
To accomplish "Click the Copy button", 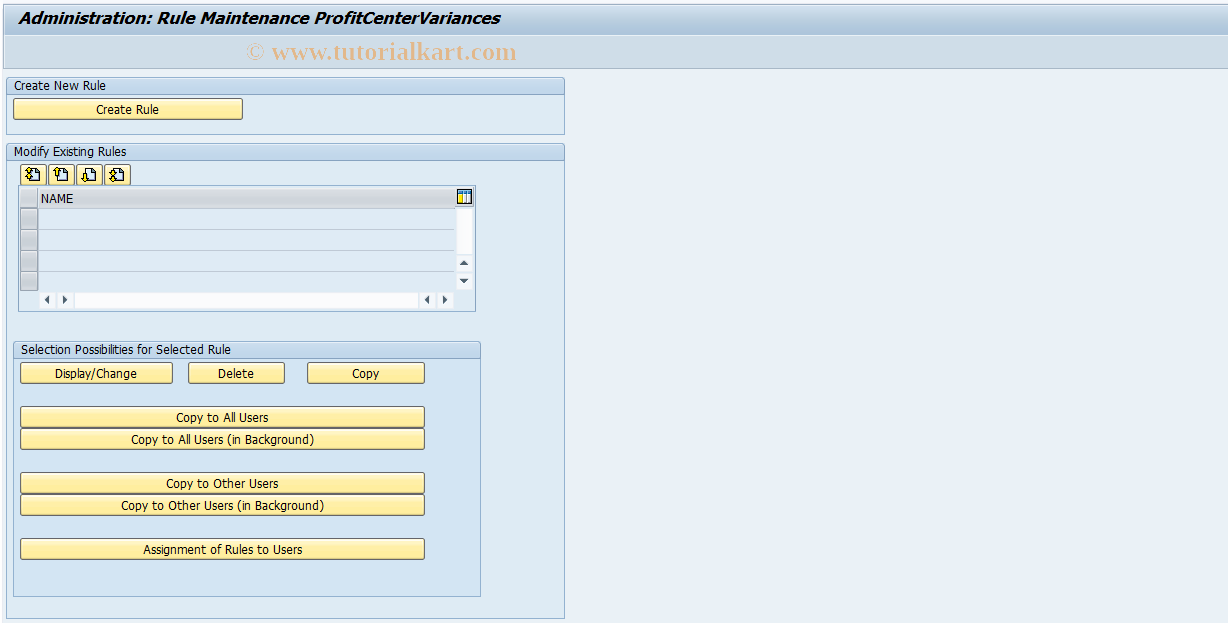I will [366, 373].
